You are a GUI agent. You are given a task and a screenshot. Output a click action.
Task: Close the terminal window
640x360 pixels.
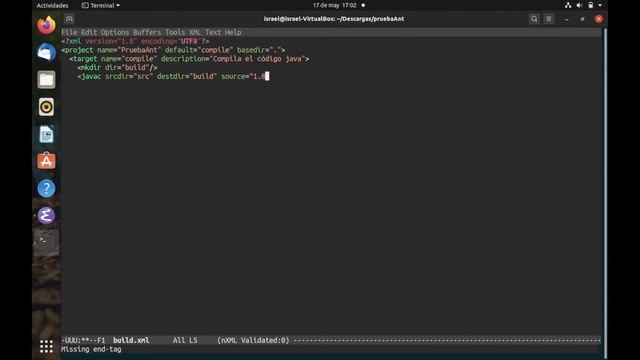(599, 19)
